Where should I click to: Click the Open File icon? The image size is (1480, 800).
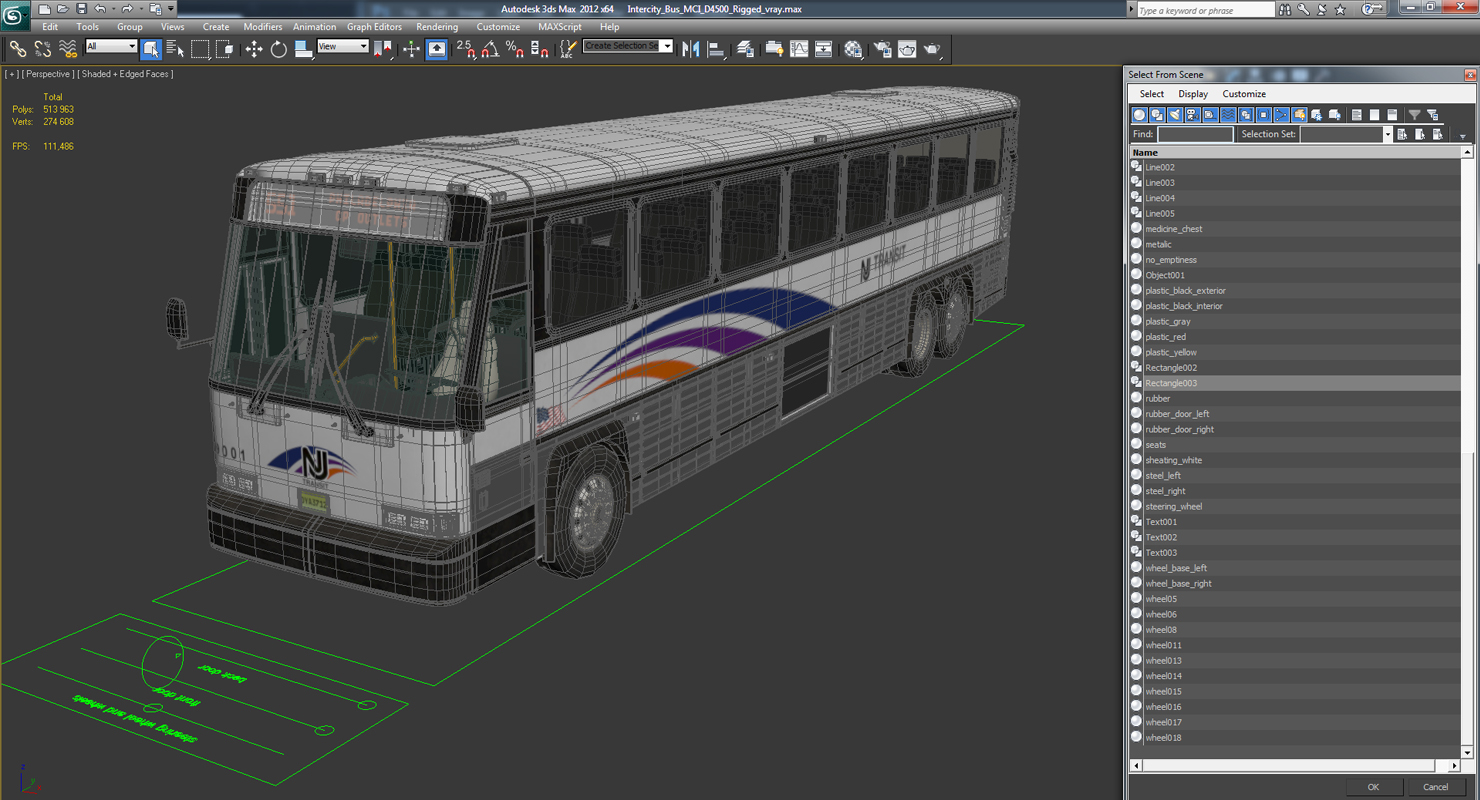coord(62,9)
